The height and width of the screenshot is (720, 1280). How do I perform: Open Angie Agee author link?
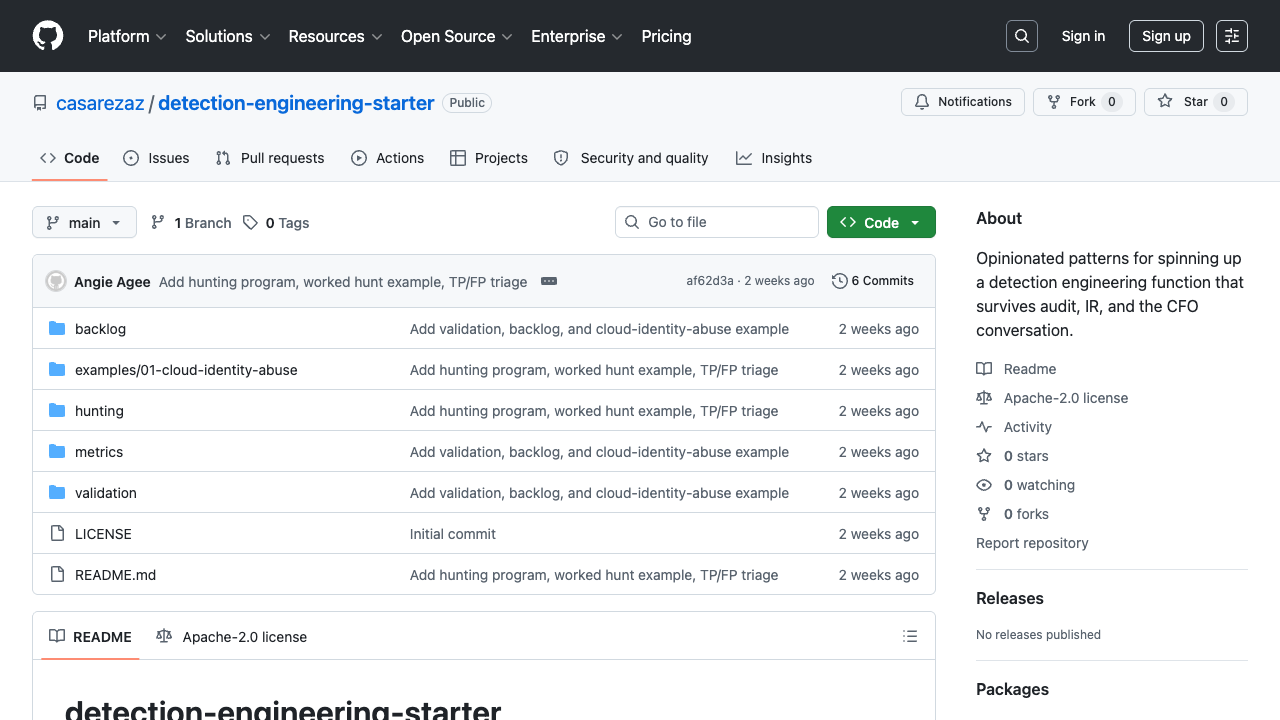112,282
